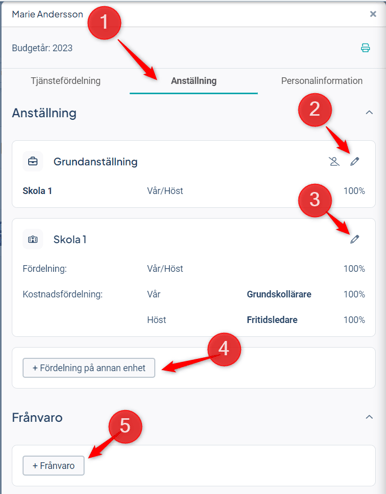
Task: Click the briefcase icon next to Grundanställning
Action: (x=33, y=162)
